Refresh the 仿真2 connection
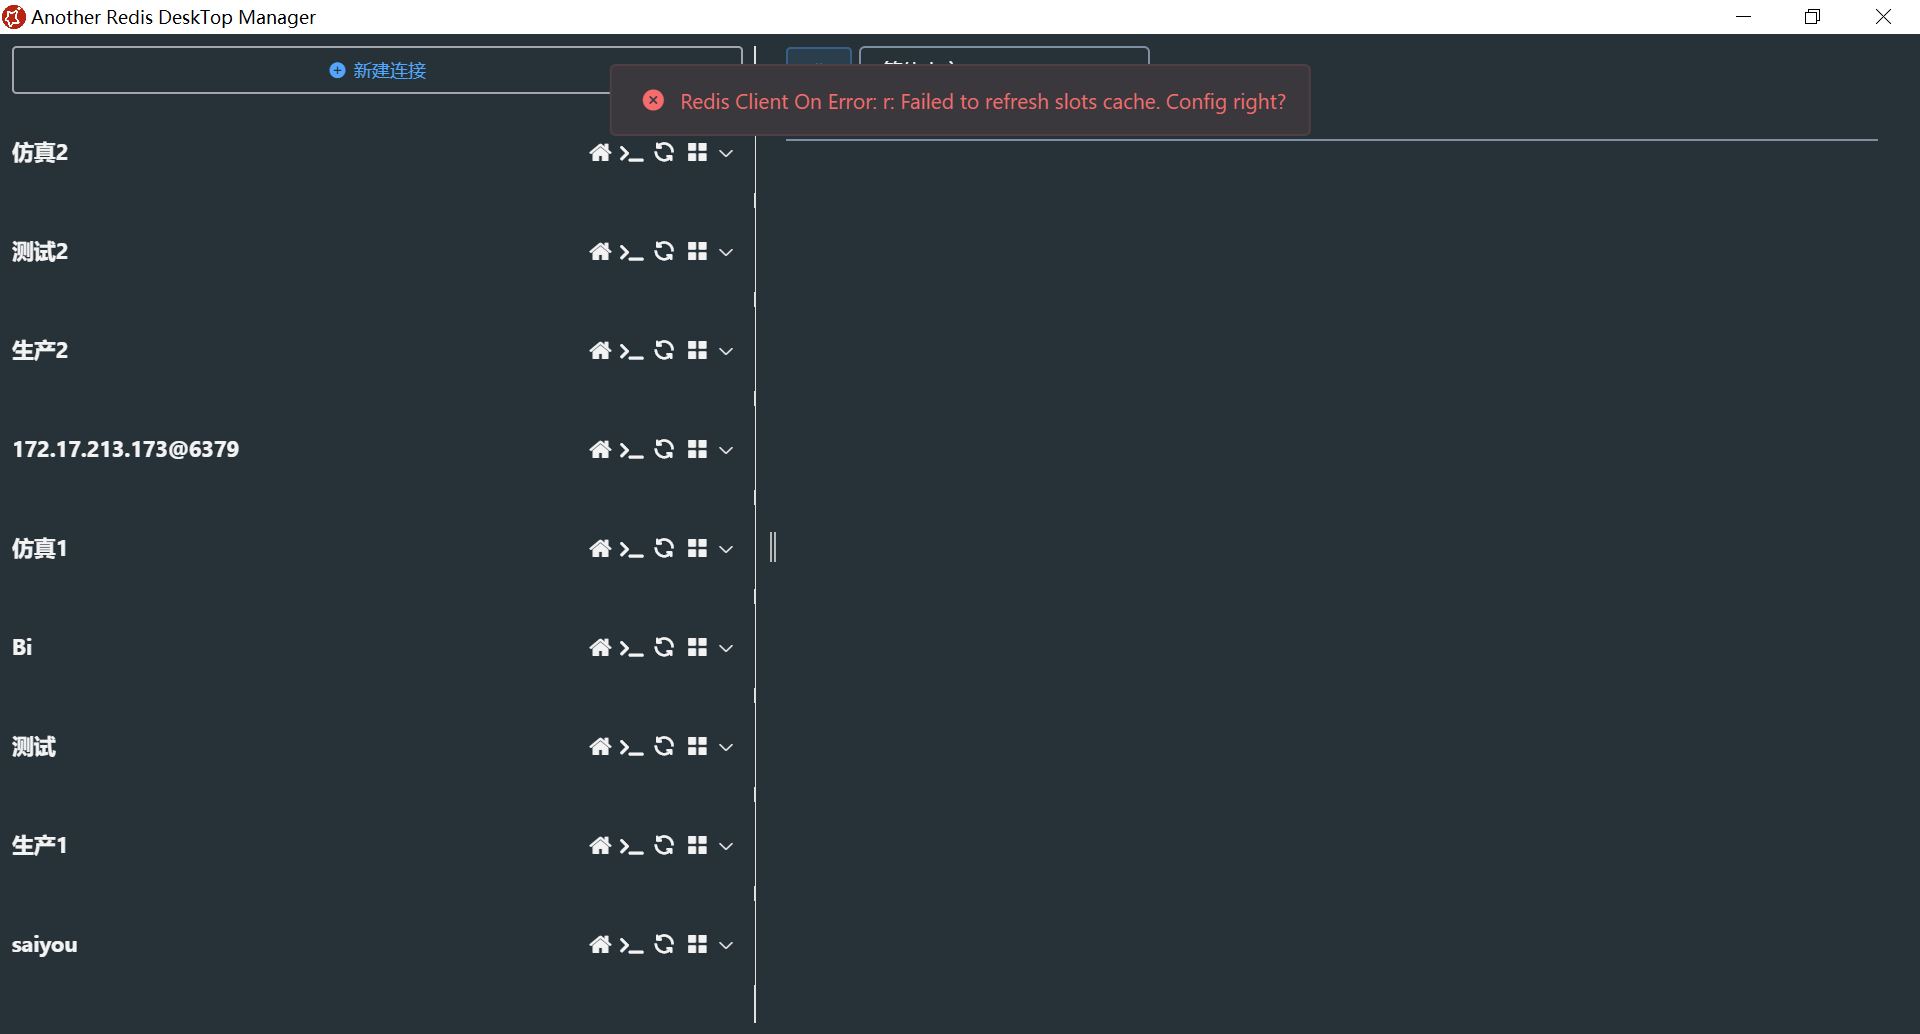Screen dimensions: 1920x1034 (x=664, y=152)
